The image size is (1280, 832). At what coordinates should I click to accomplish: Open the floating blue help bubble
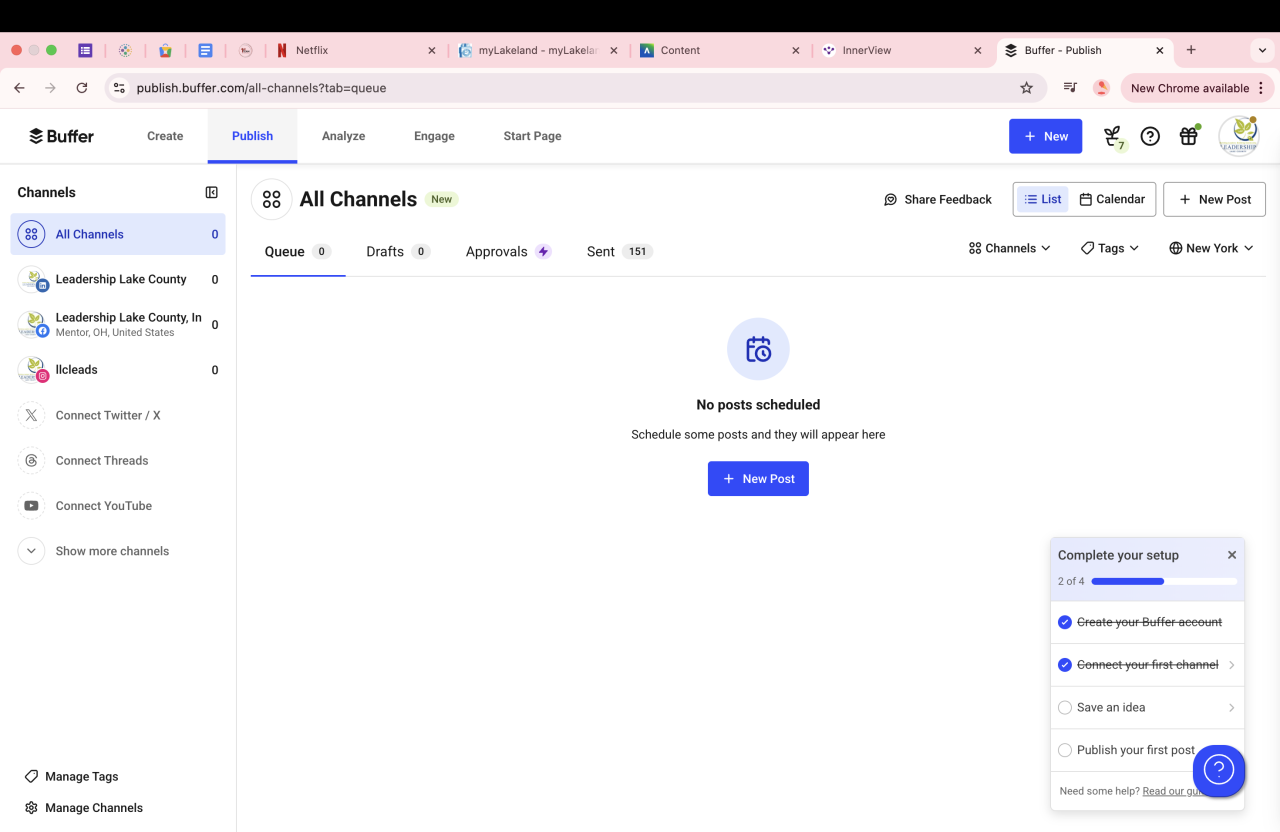[x=1218, y=770]
